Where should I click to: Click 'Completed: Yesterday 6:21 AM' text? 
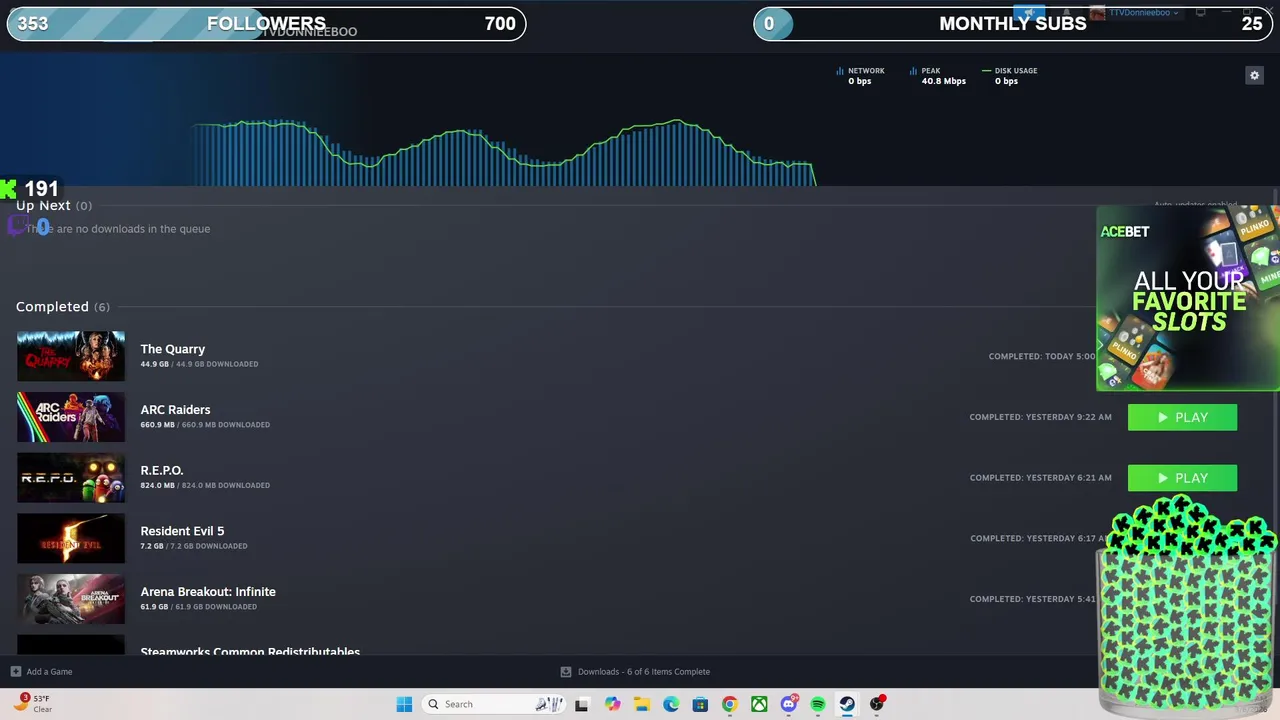click(x=1040, y=478)
